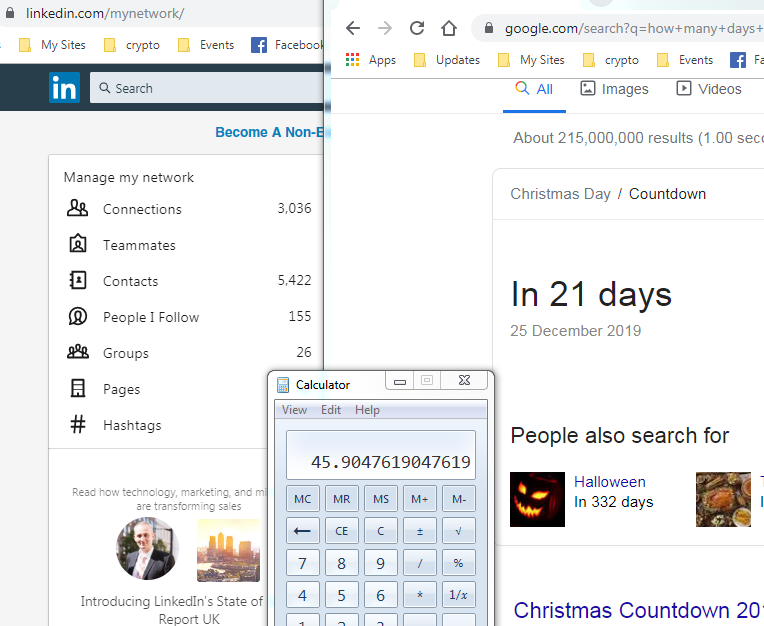Click the plus-minus sign button
Screen dimensions: 764x626
[x=420, y=531]
